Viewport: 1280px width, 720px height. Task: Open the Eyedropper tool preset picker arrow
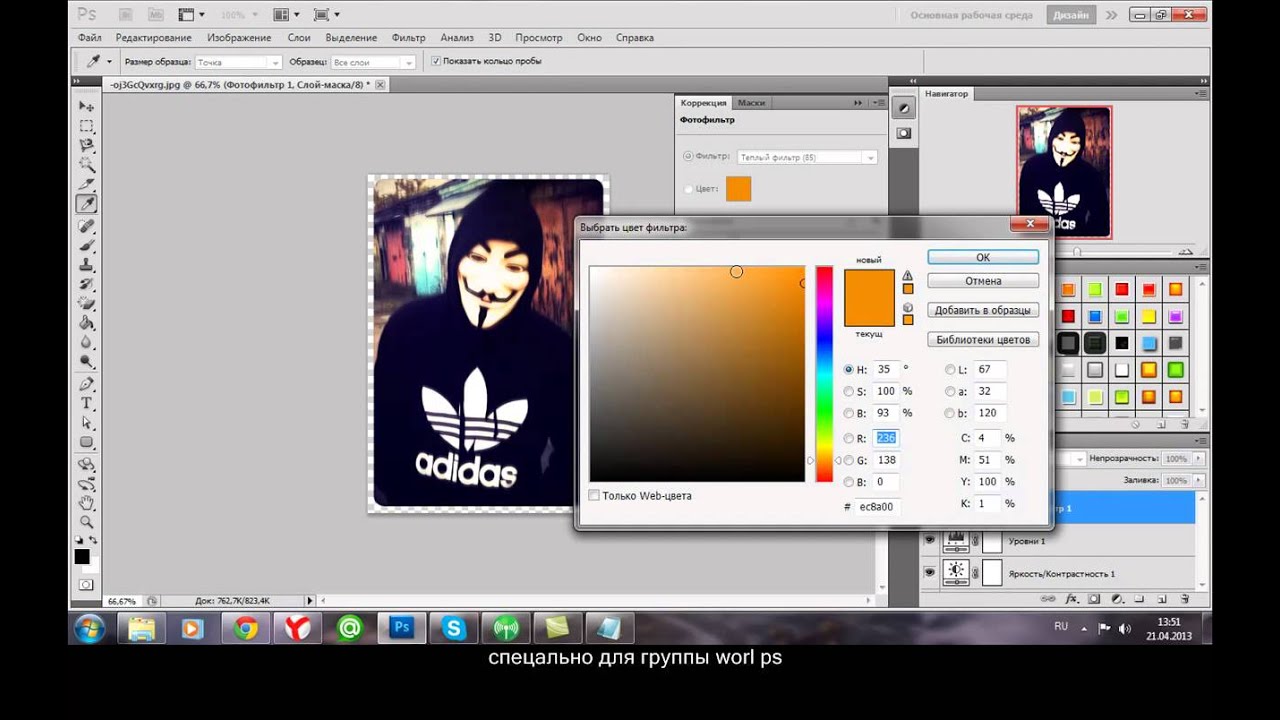(x=109, y=62)
